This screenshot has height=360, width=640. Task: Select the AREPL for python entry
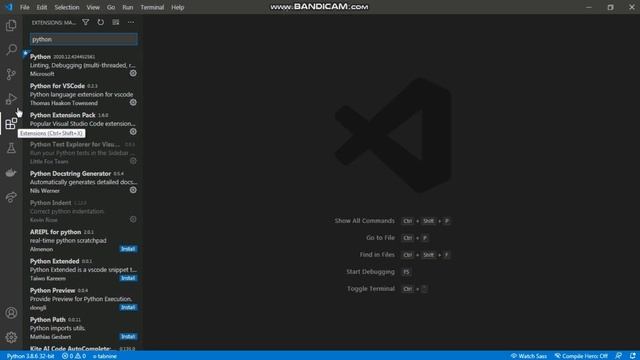tap(82, 240)
